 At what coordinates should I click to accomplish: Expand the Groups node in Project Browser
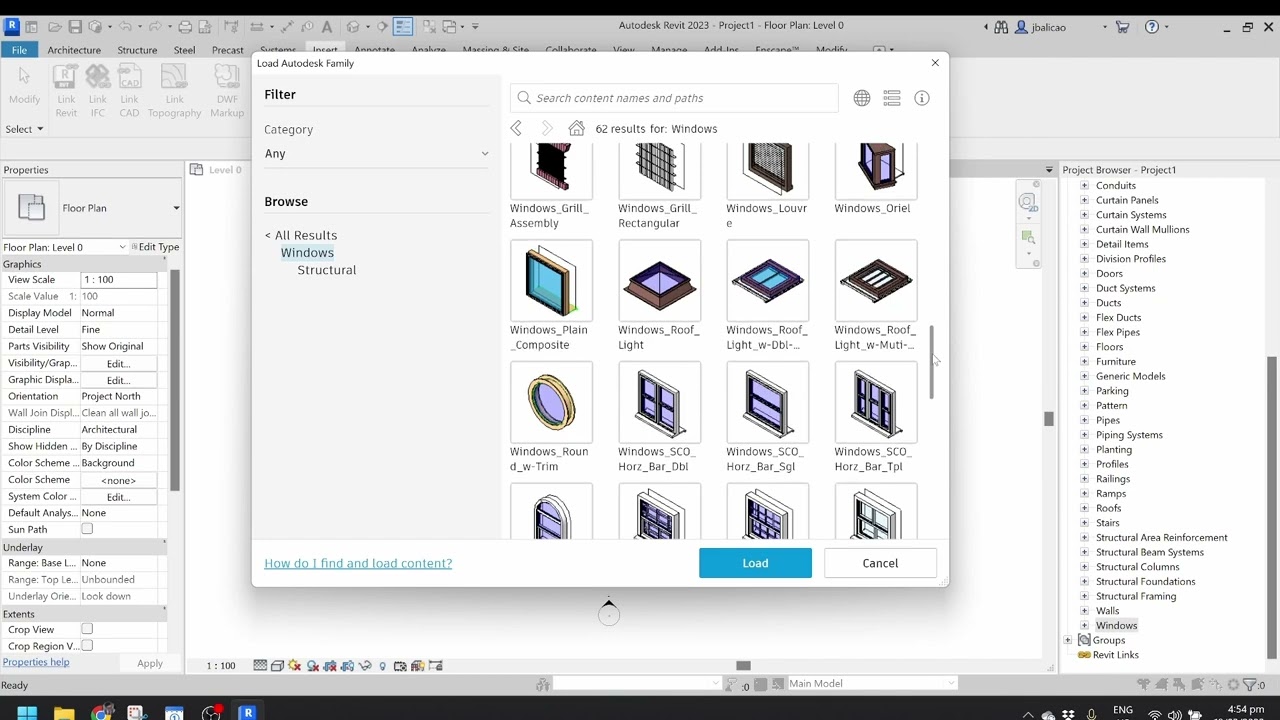[x=1068, y=640]
